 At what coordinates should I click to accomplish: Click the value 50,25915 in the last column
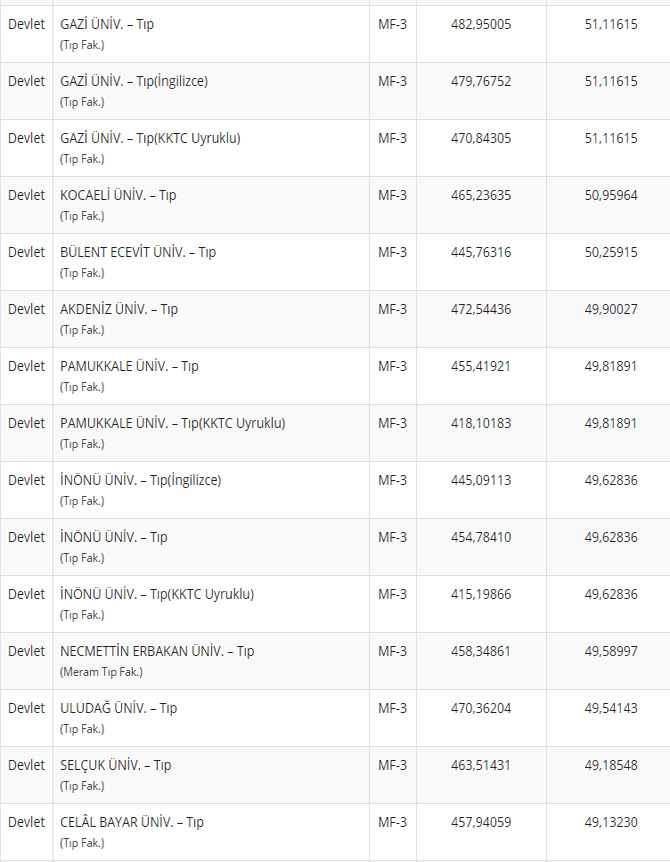611,252
